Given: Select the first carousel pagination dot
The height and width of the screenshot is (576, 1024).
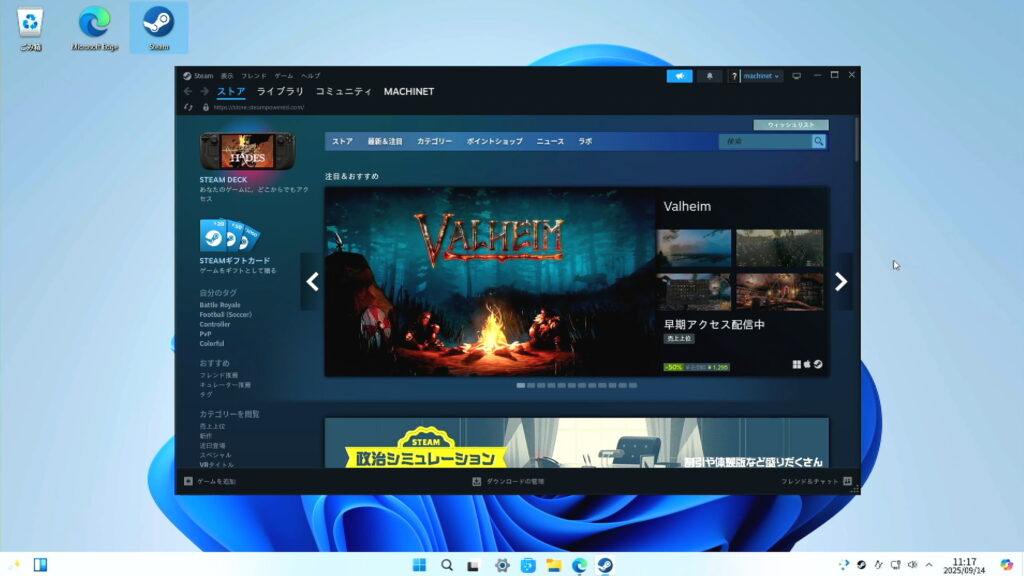Looking at the screenshot, I should [521, 385].
